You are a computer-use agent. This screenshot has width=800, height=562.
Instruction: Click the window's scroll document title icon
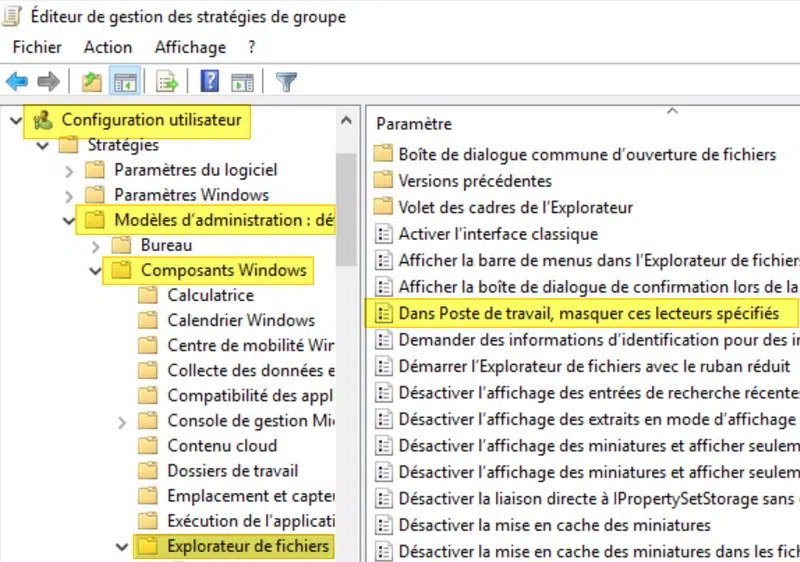click(12, 16)
